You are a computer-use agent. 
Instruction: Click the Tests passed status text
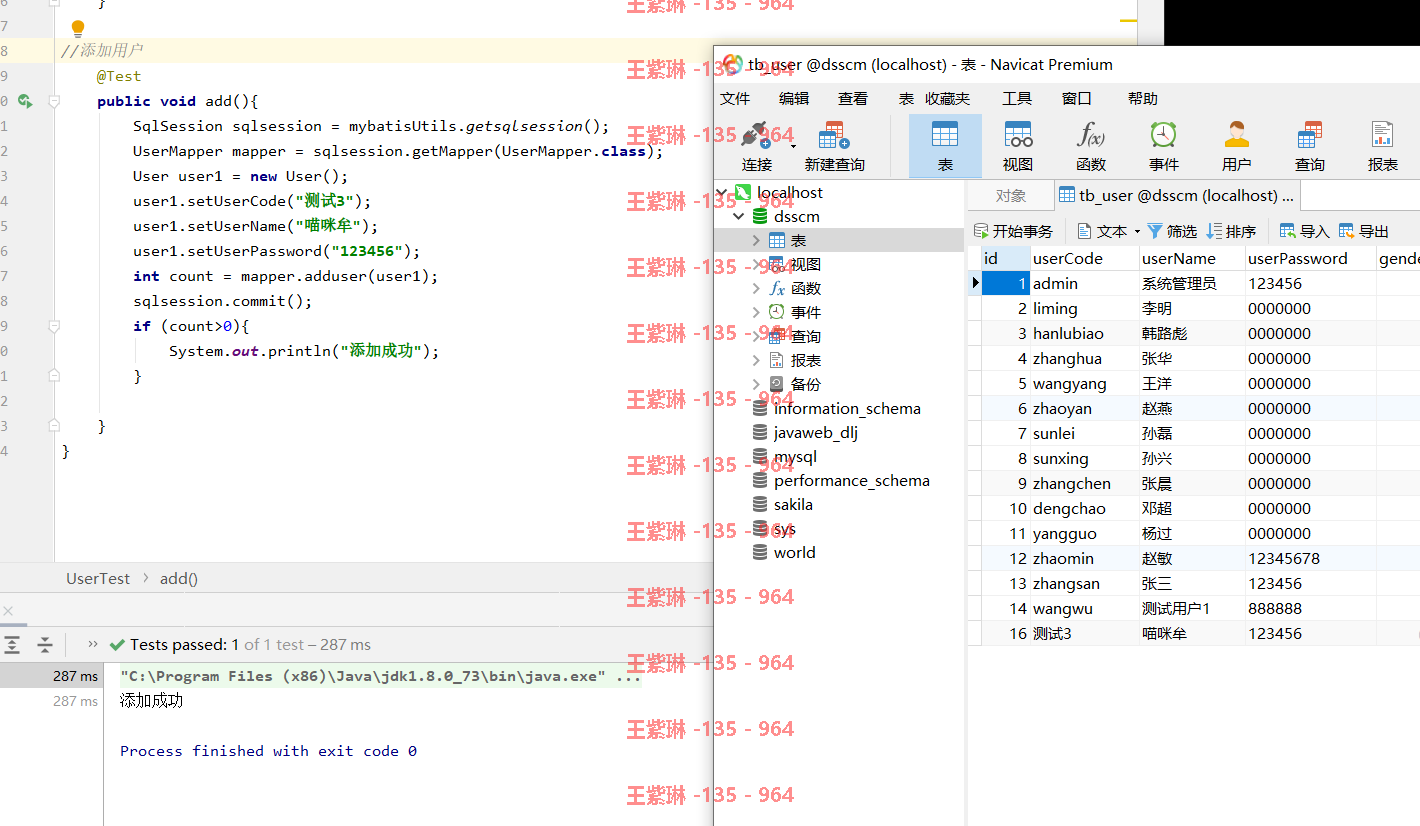(250, 645)
